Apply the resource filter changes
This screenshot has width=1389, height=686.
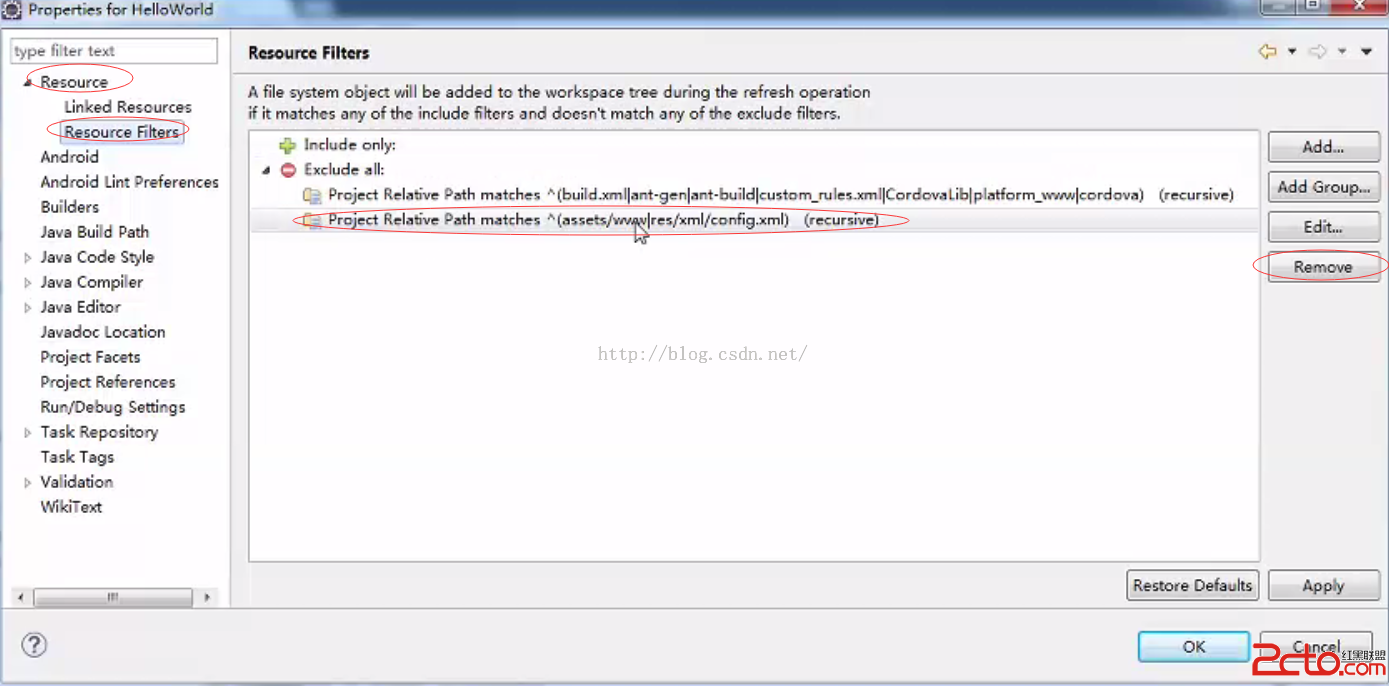(1323, 586)
